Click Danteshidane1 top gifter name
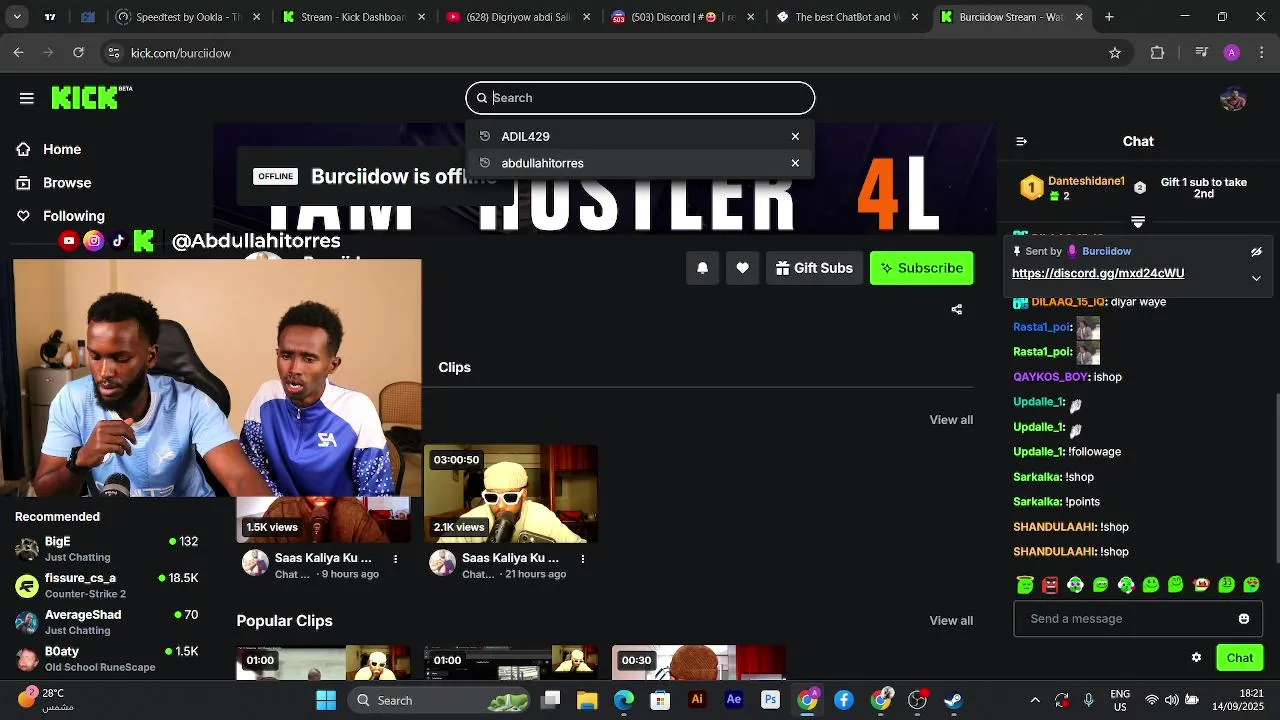This screenshot has width=1280, height=720. (1086, 182)
